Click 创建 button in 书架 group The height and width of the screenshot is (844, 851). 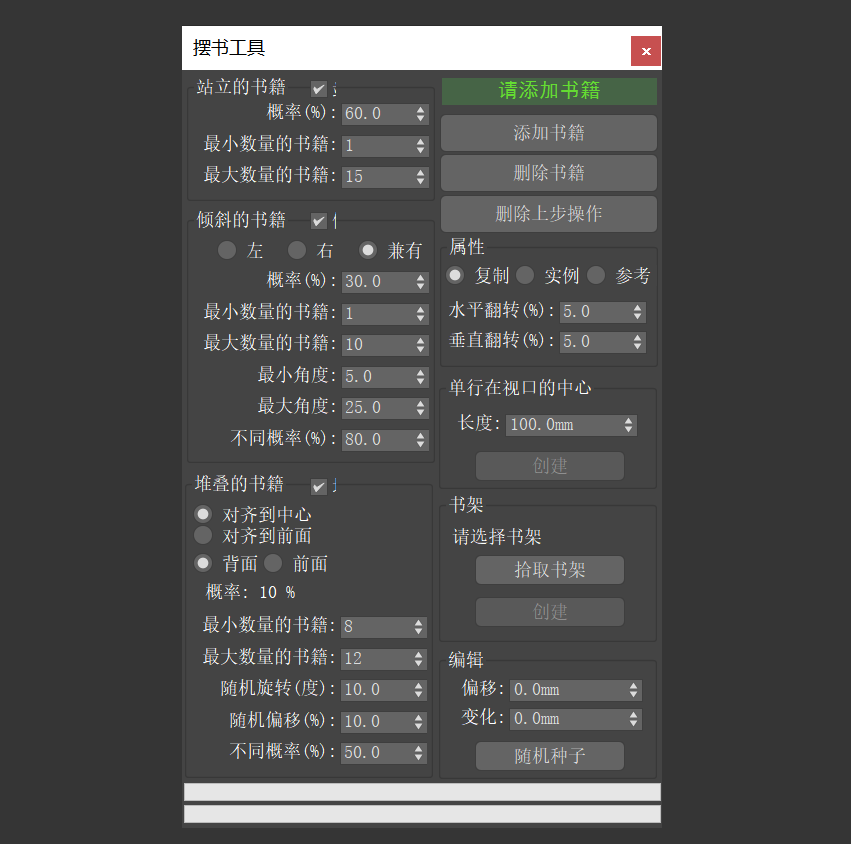[x=550, y=612]
